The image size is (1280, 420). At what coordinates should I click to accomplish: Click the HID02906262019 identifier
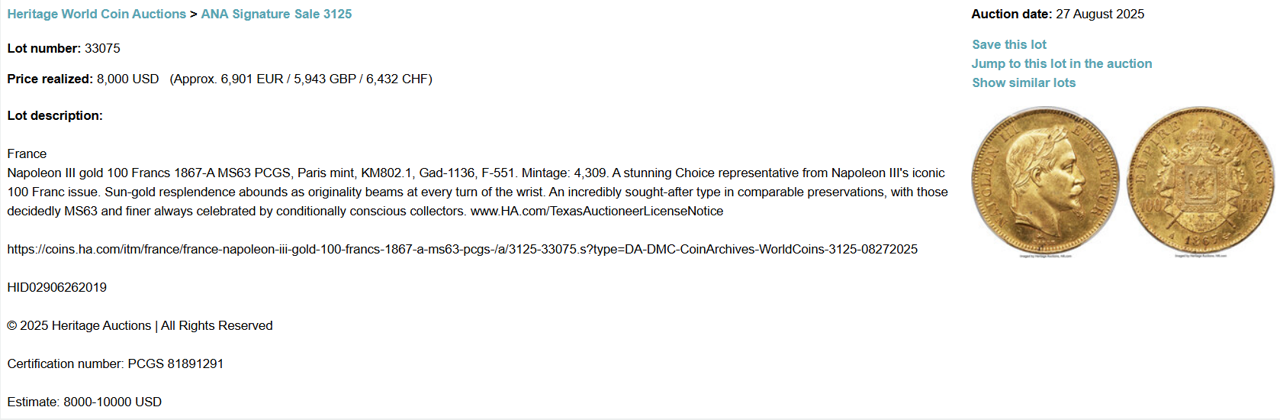tap(57, 287)
